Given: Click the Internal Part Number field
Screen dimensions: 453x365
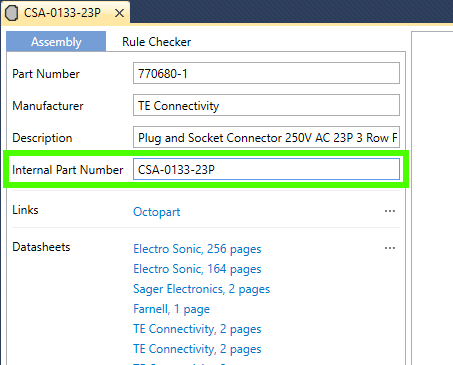Looking at the screenshot, I should click(266, 169).
